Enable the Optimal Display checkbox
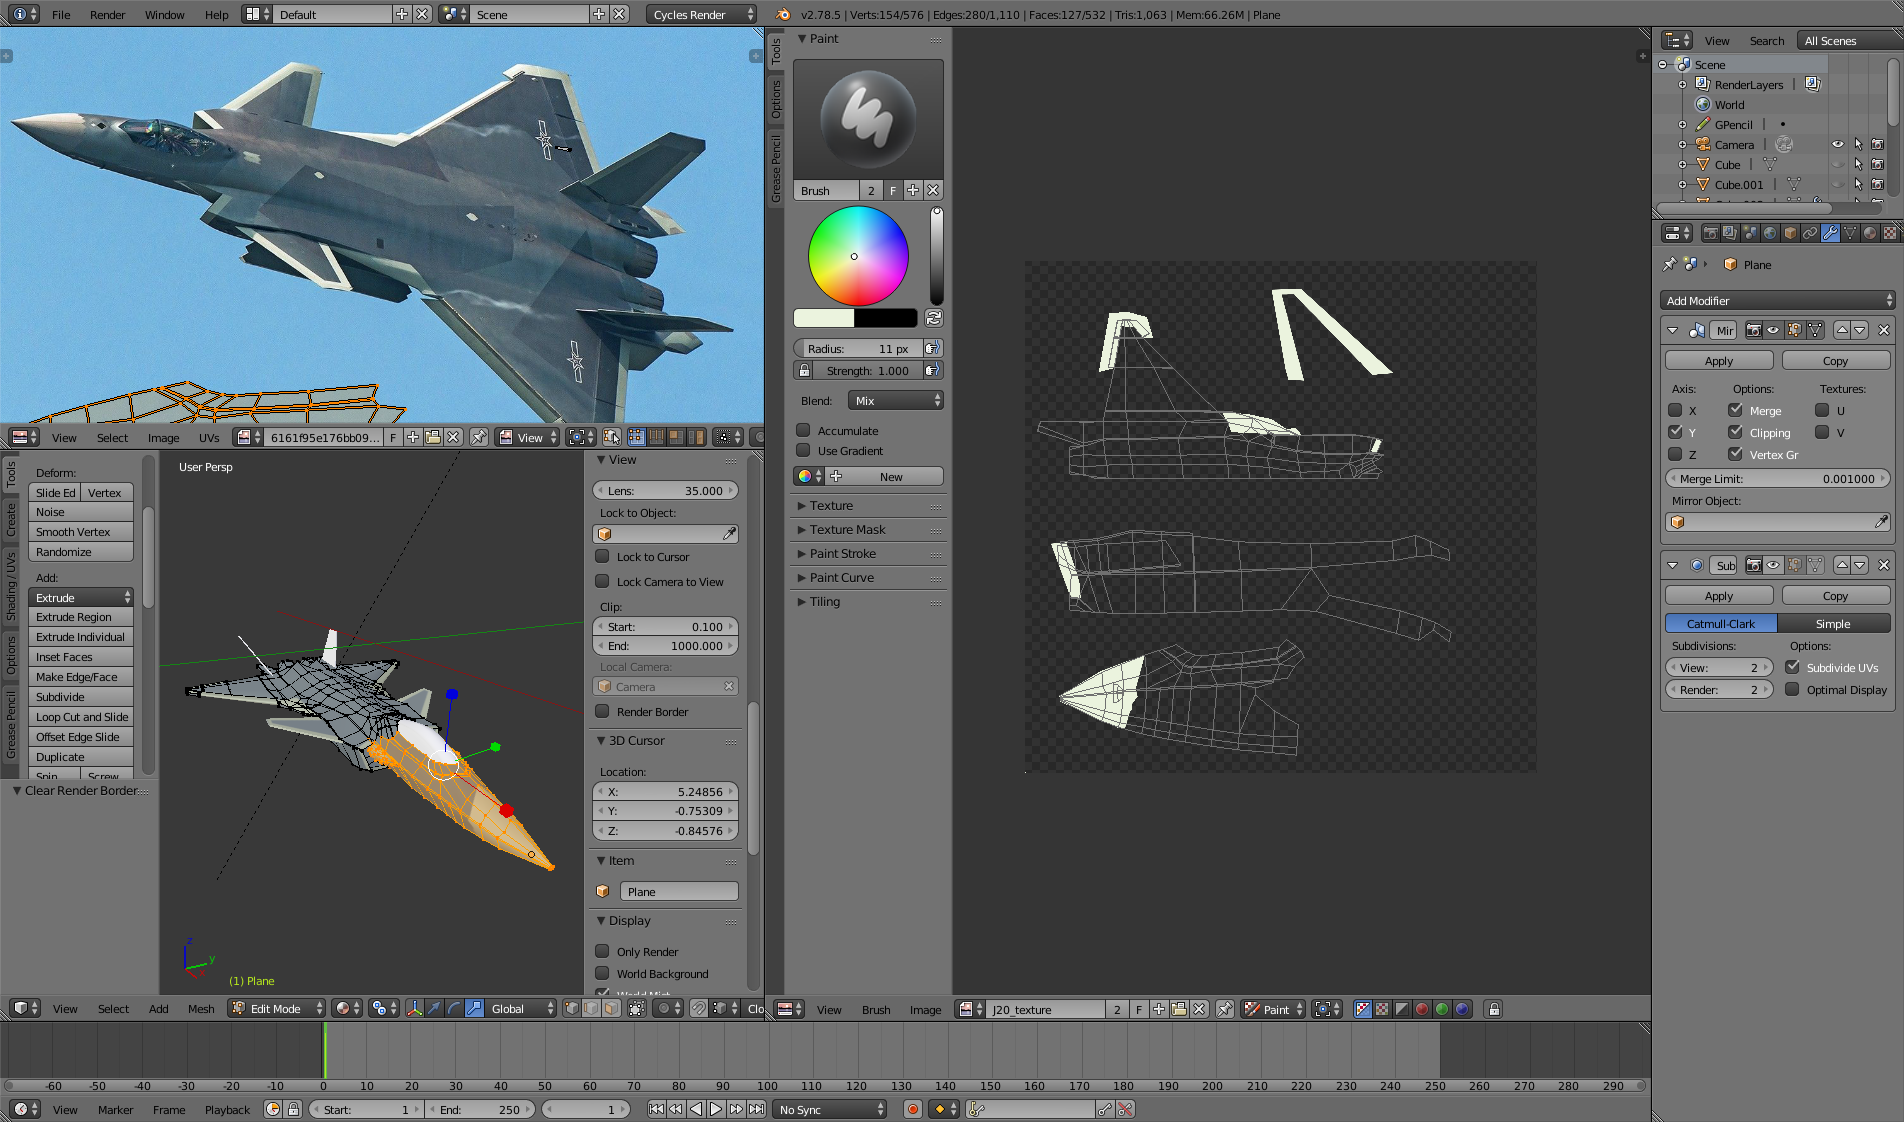Image resolution: width=1904 pixels, height=1122 pixels. point(1792,689)
